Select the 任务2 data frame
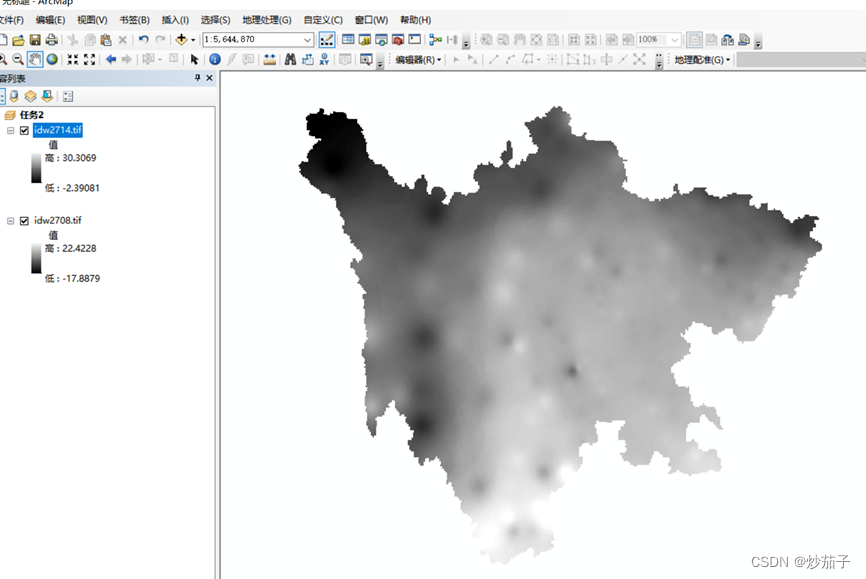 [x=33, y=115]
